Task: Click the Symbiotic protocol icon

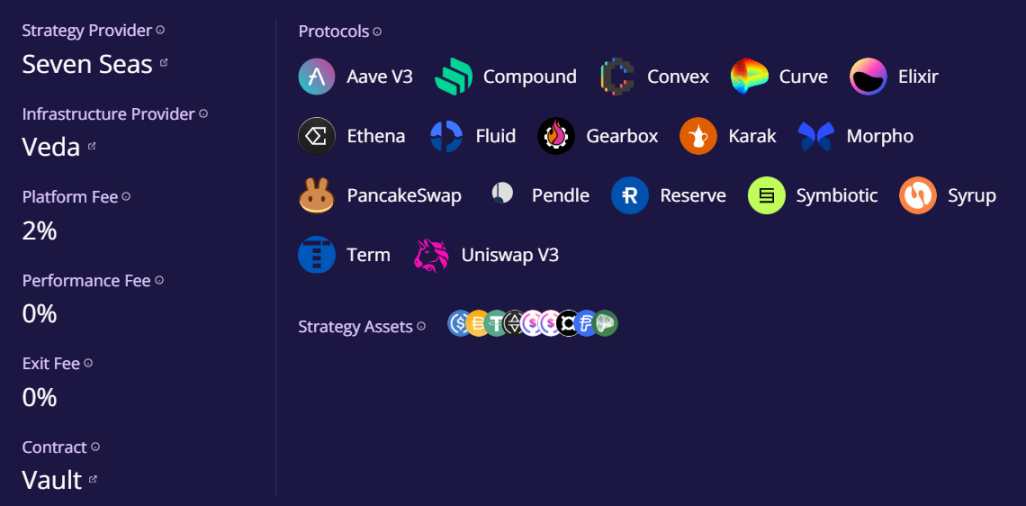Action: pyautogui.click(x=766, y=195)
